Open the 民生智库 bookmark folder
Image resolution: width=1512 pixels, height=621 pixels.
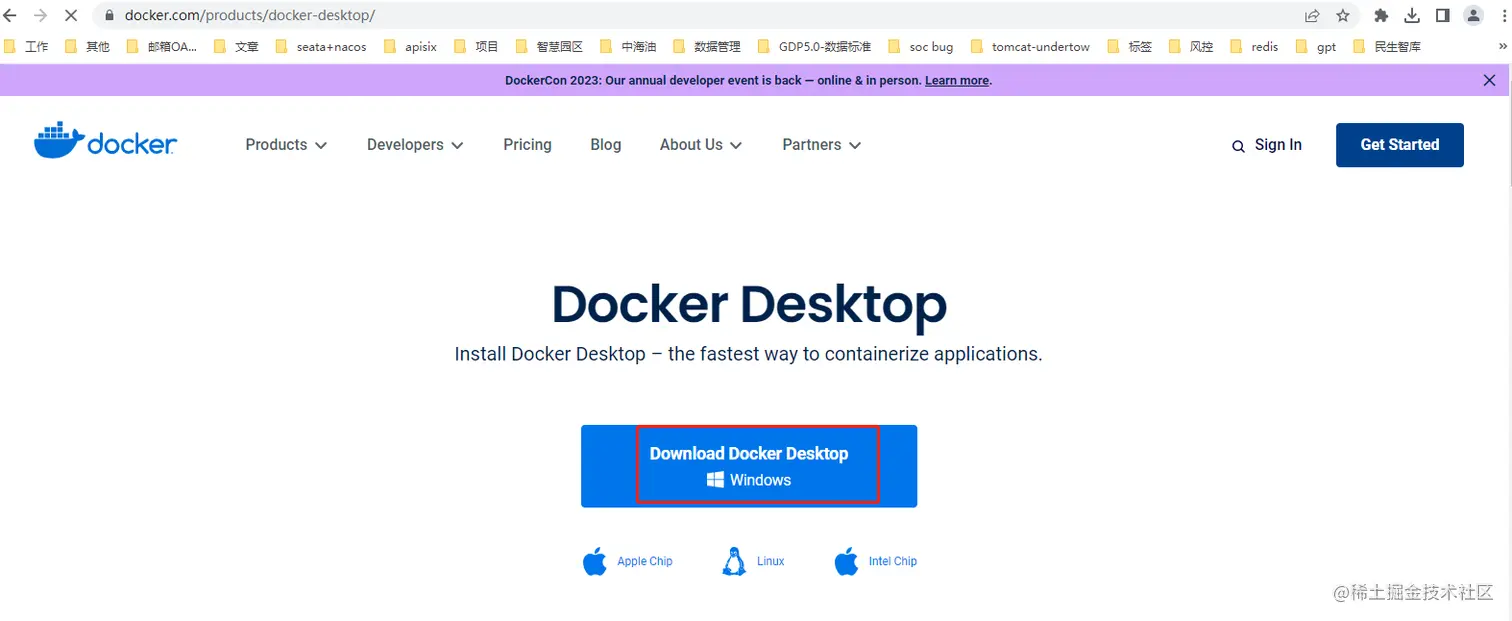tap(1387, 46)
